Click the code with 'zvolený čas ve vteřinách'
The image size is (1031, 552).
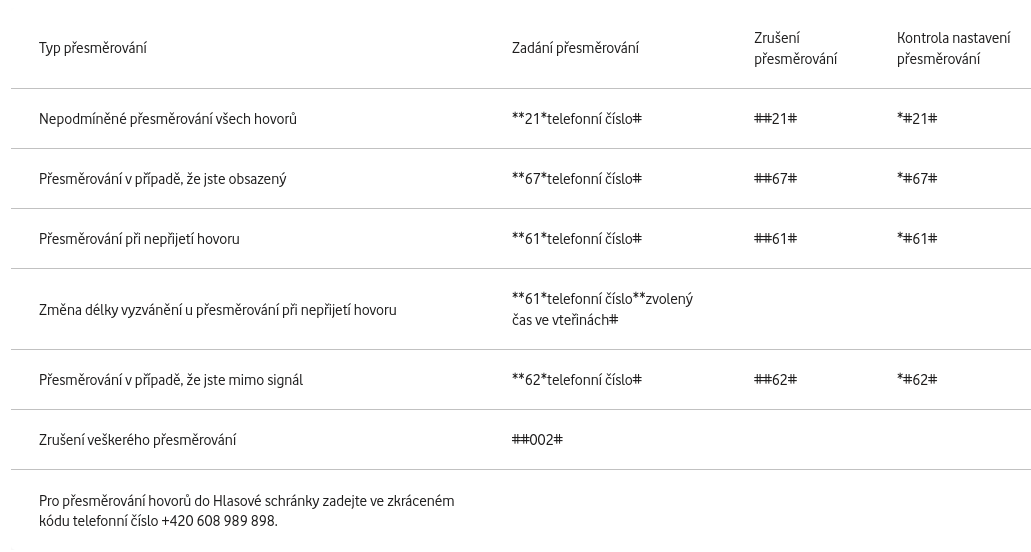[x=602, y=310]
